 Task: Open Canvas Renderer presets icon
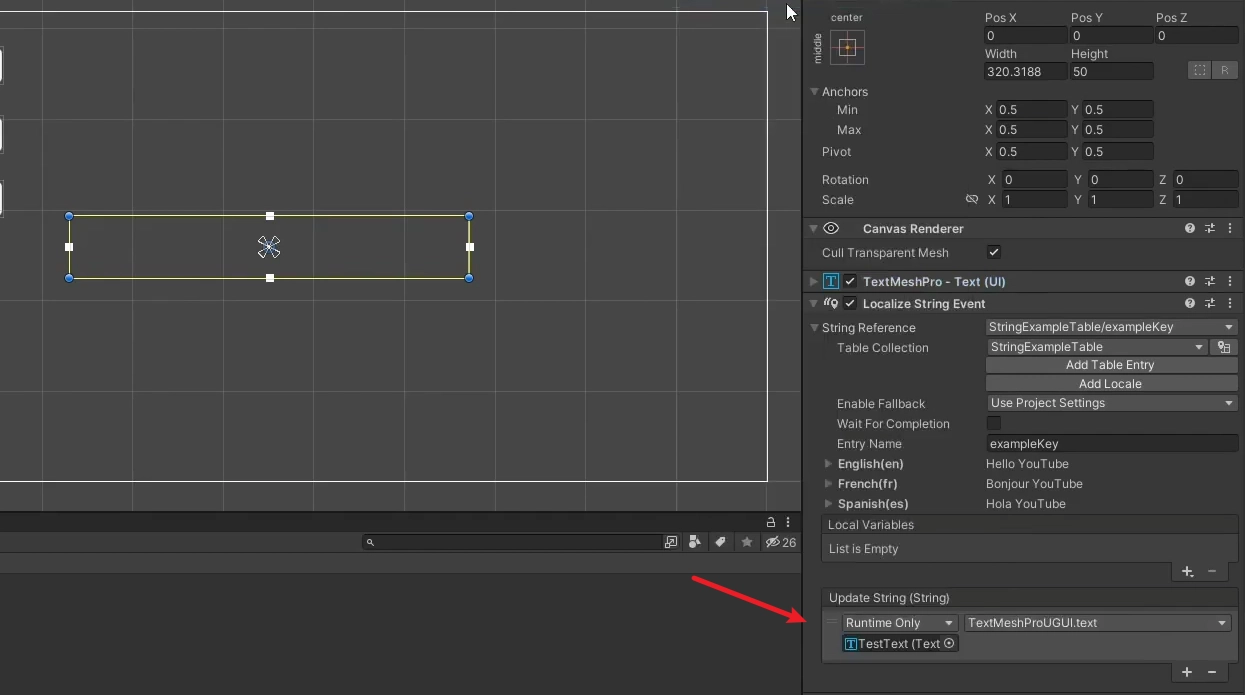tap(1210, 229)
